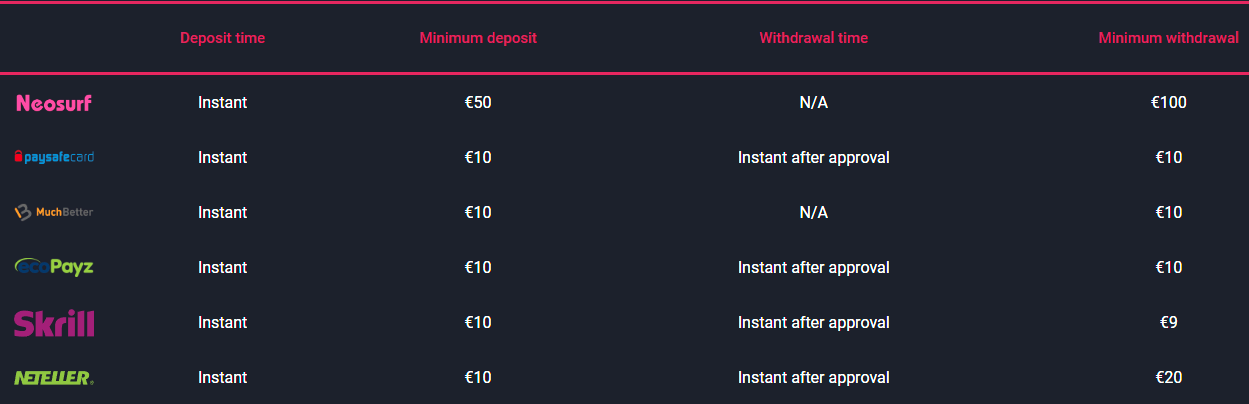
Task: Click the Skrill logo
Action: pyautogui.click(x=54, y=323)
